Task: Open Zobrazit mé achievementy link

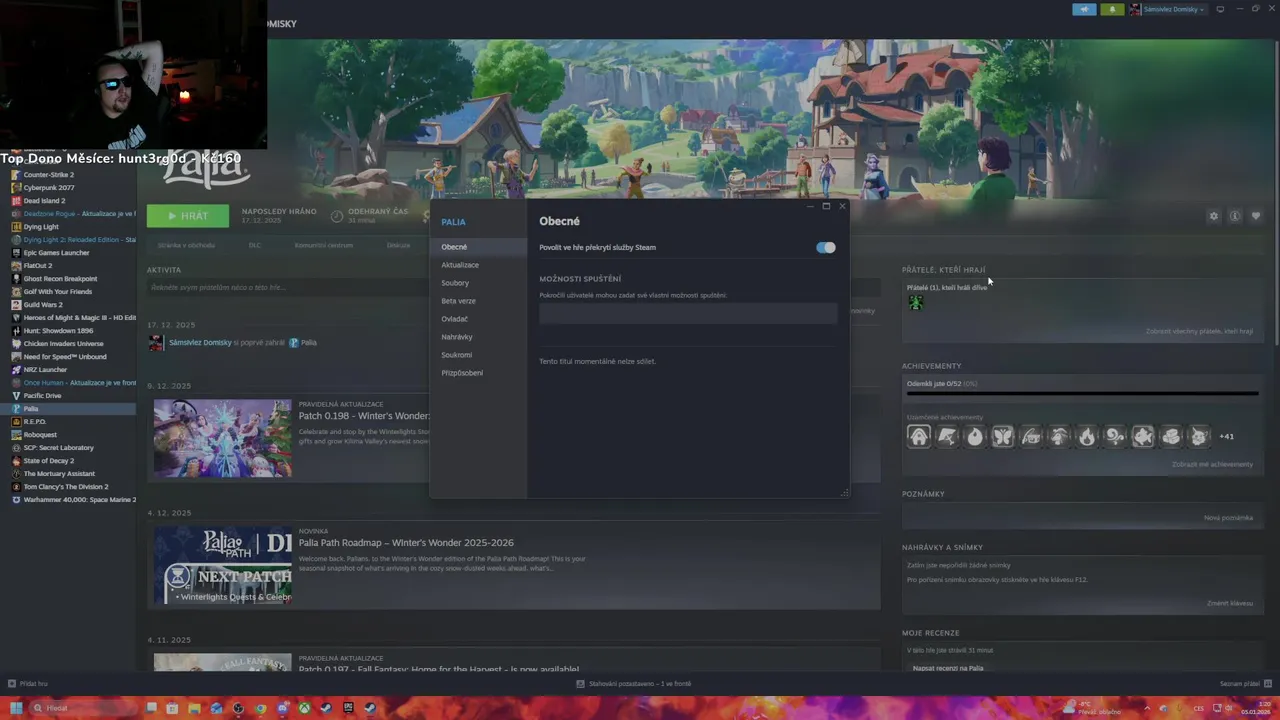Action: pyautogui.click(x=1212, y=465)
